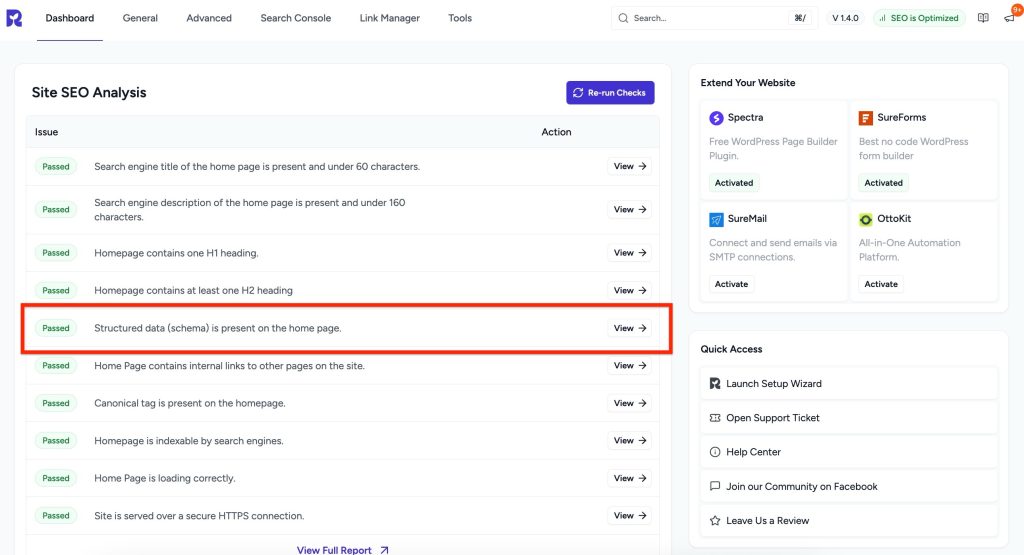The image size is (1024, 555).
Task: Click the SureMail plugin icon
Action: (x=716, y=219)
